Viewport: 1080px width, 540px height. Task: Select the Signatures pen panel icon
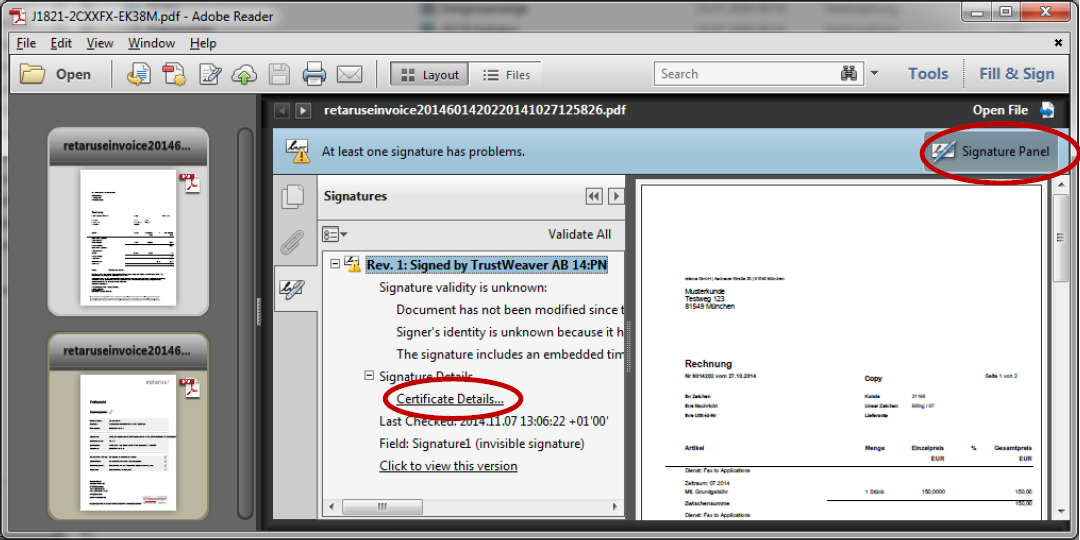[292, 289]
